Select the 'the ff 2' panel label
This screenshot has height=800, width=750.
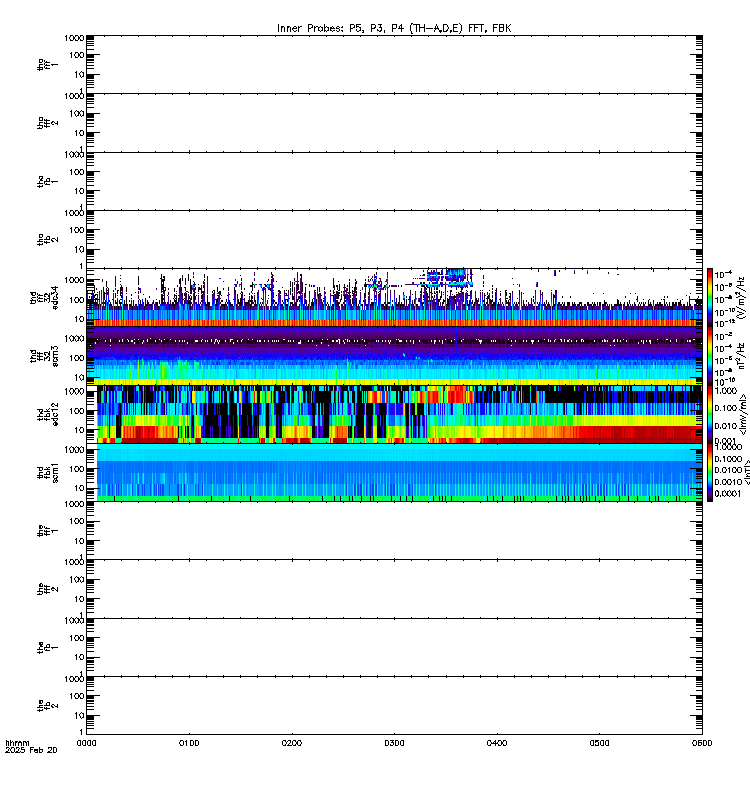47,589
